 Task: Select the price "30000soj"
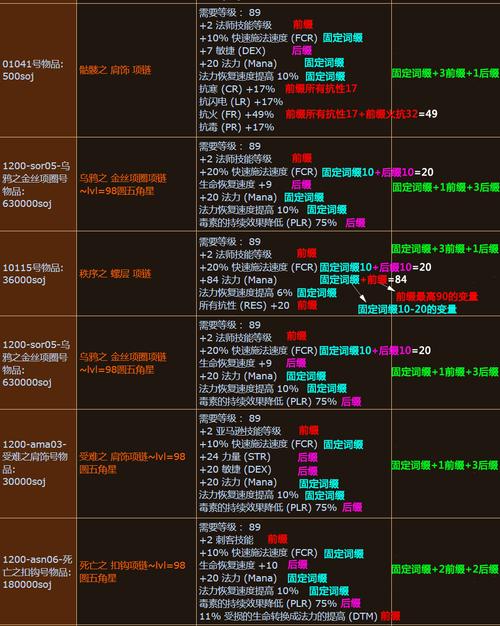pos(24,481)
